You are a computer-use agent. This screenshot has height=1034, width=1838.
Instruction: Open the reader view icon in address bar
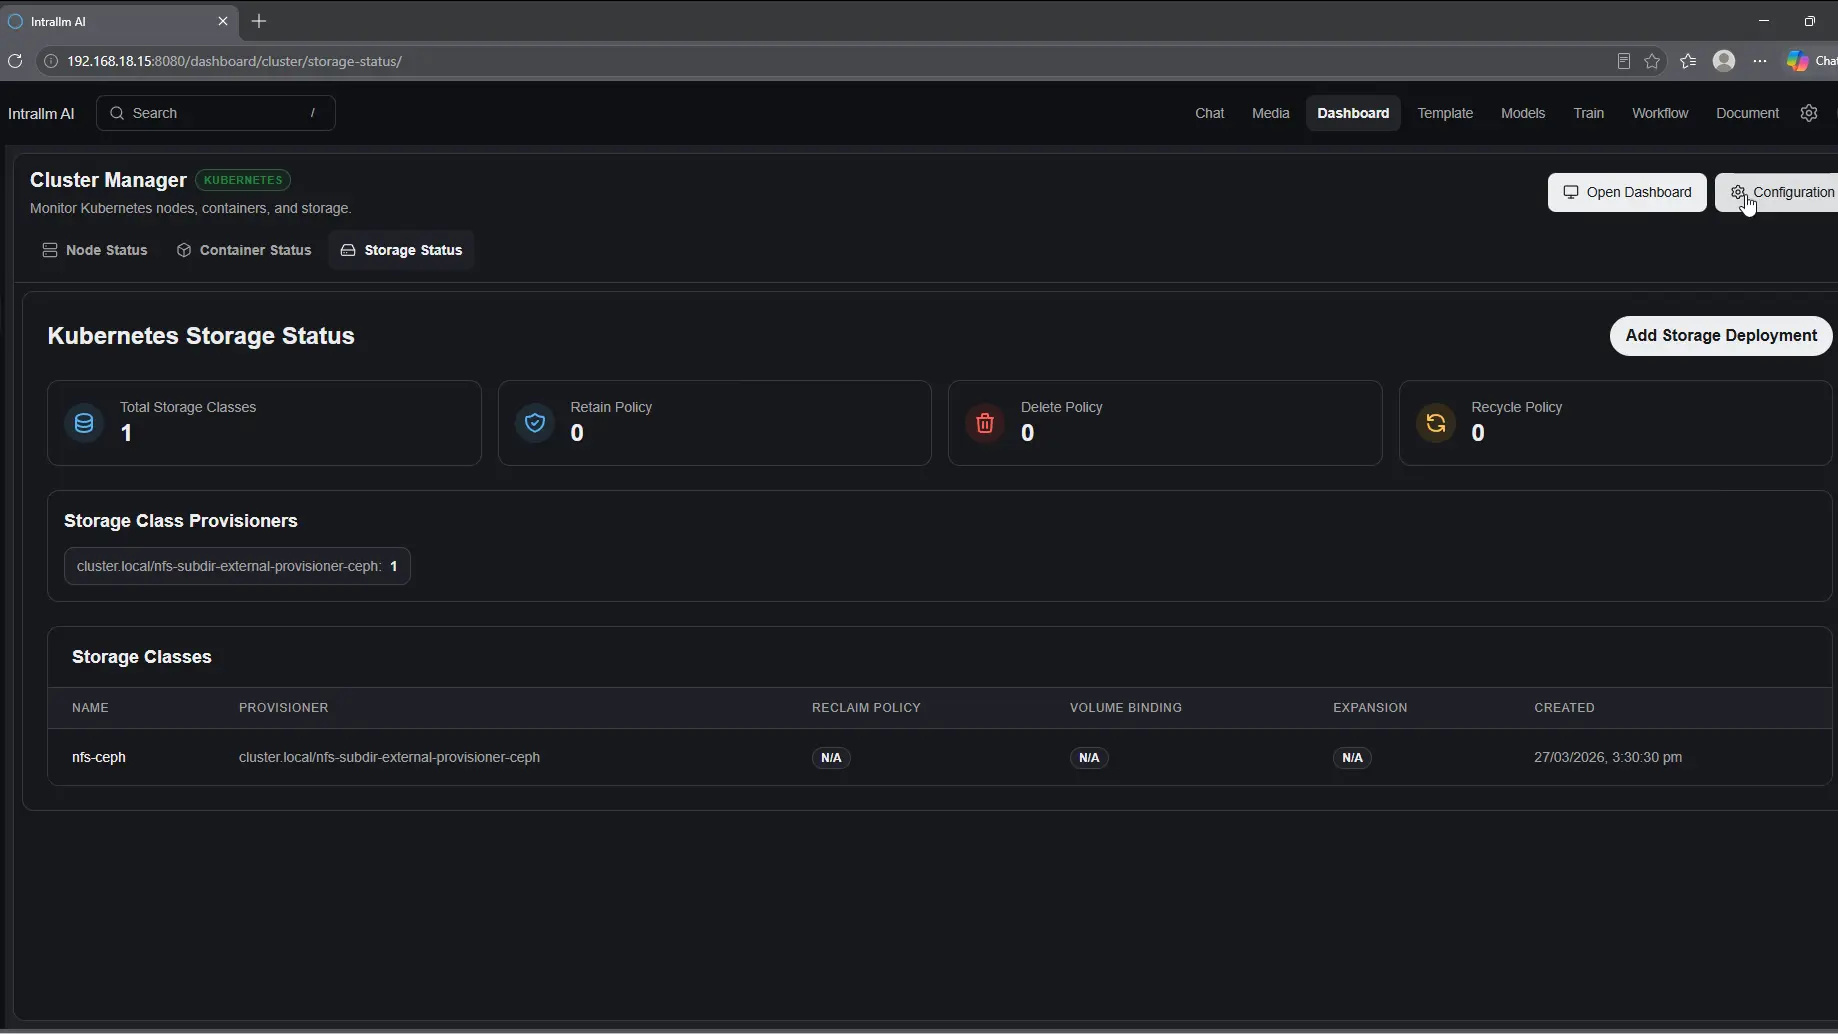pos(1624,61)
